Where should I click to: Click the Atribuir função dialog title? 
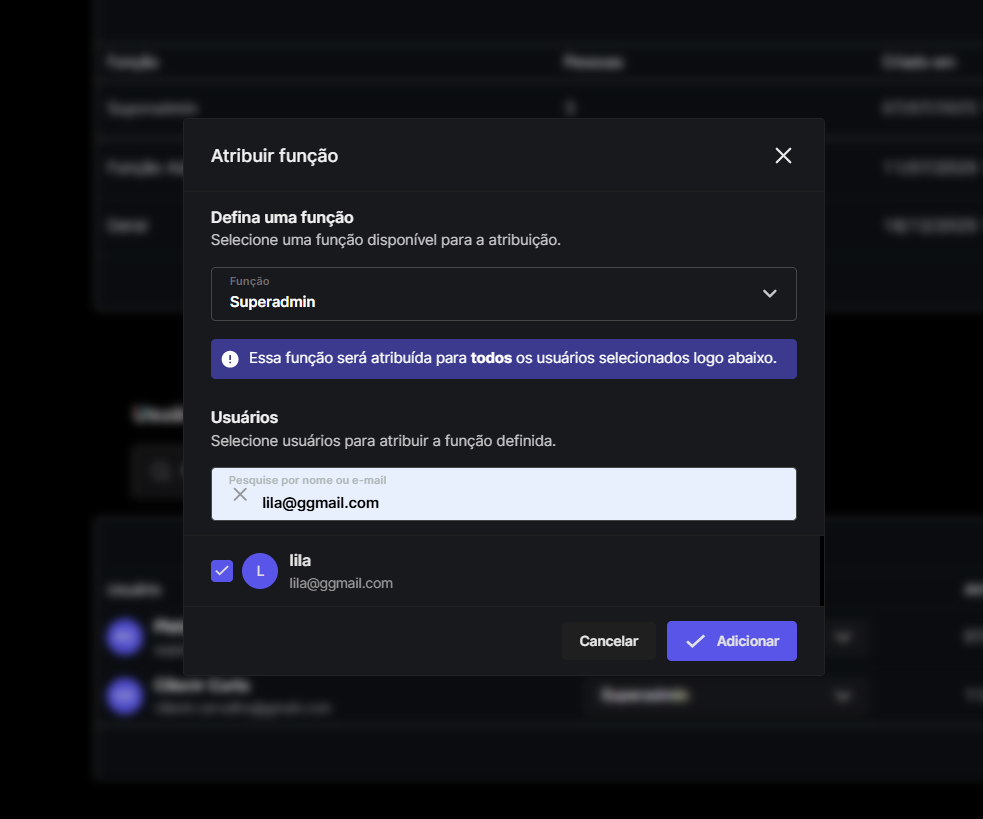274,155
